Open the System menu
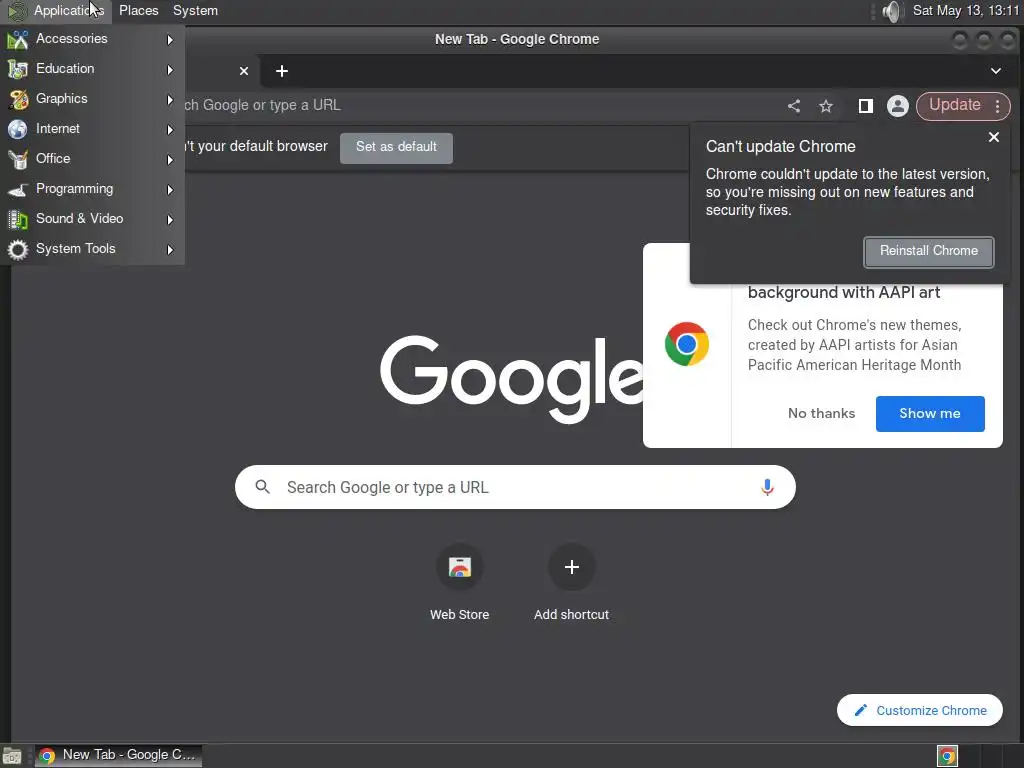The height and width of the screenshot is (768, 1024). tap(195, 11)
